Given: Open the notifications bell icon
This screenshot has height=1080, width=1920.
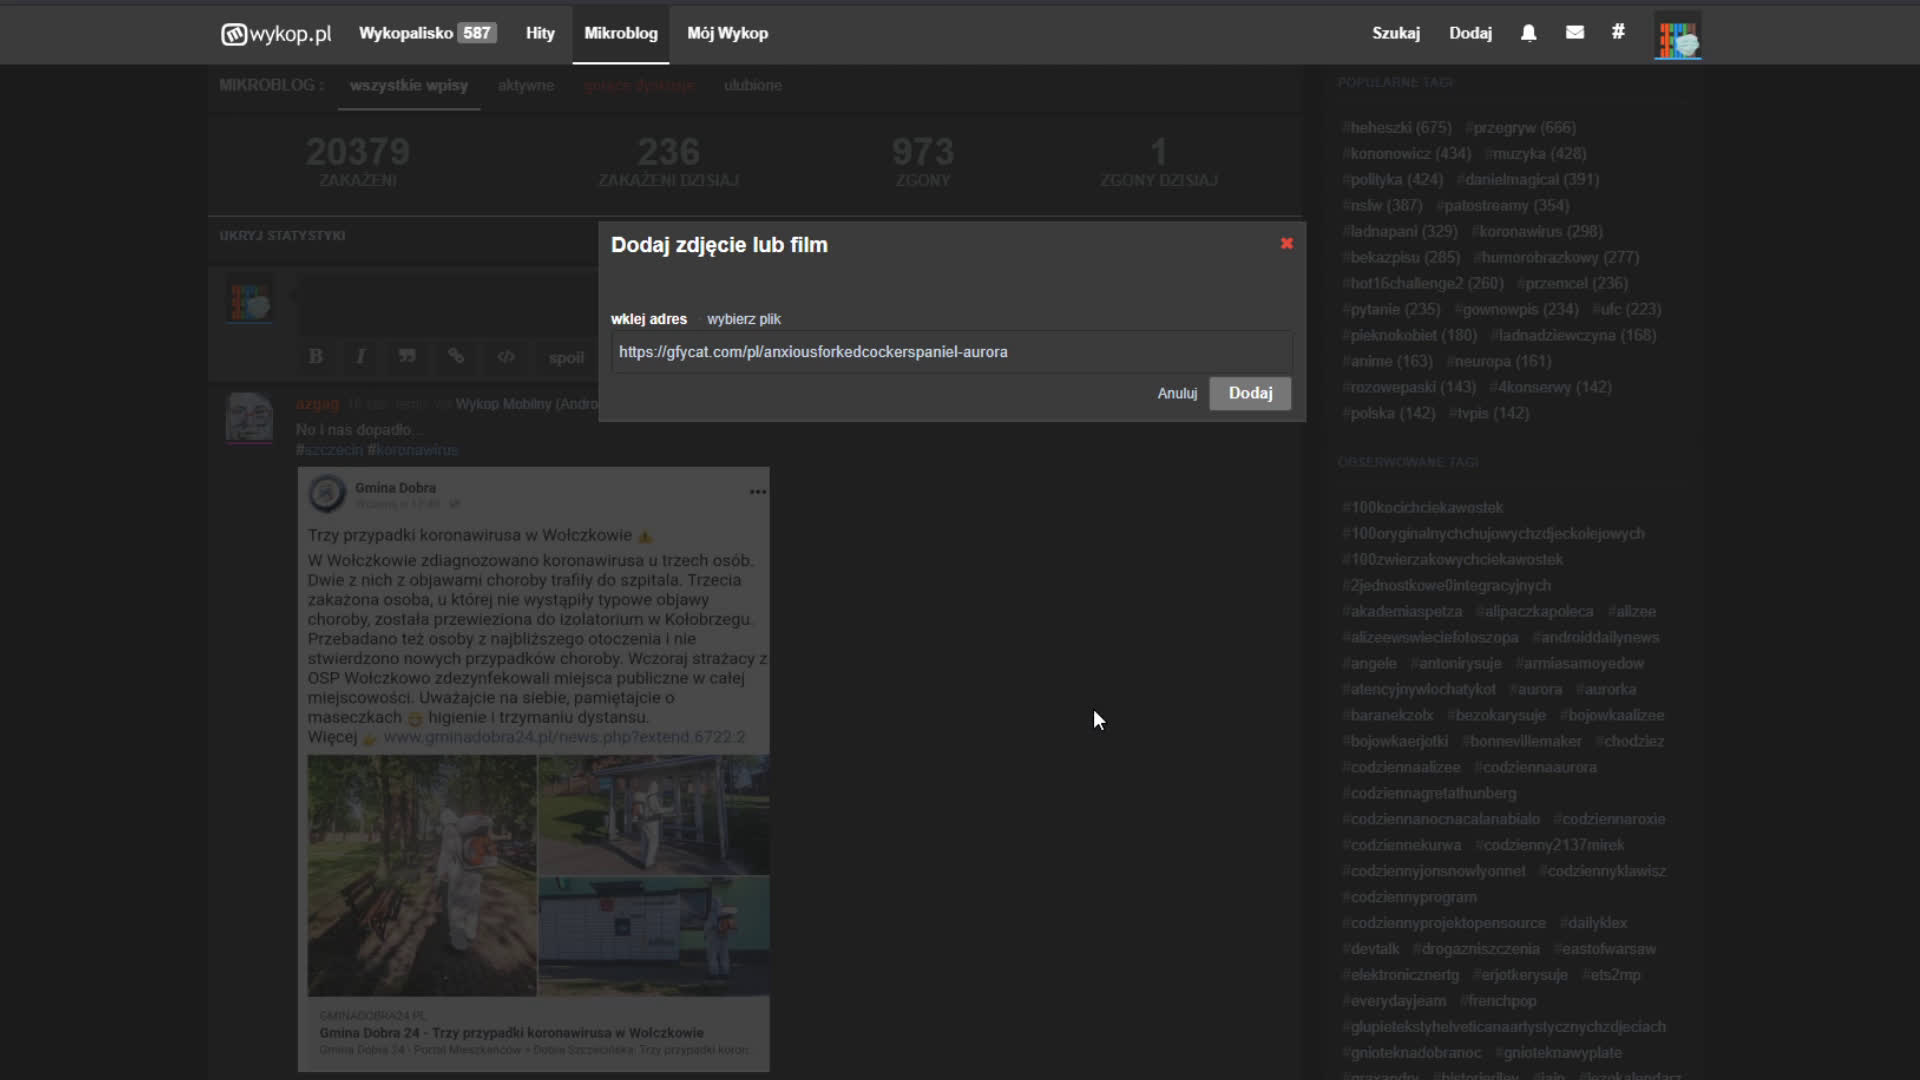Looking at the screenshot, I should pyautogui.click(x=1528, y=33).
